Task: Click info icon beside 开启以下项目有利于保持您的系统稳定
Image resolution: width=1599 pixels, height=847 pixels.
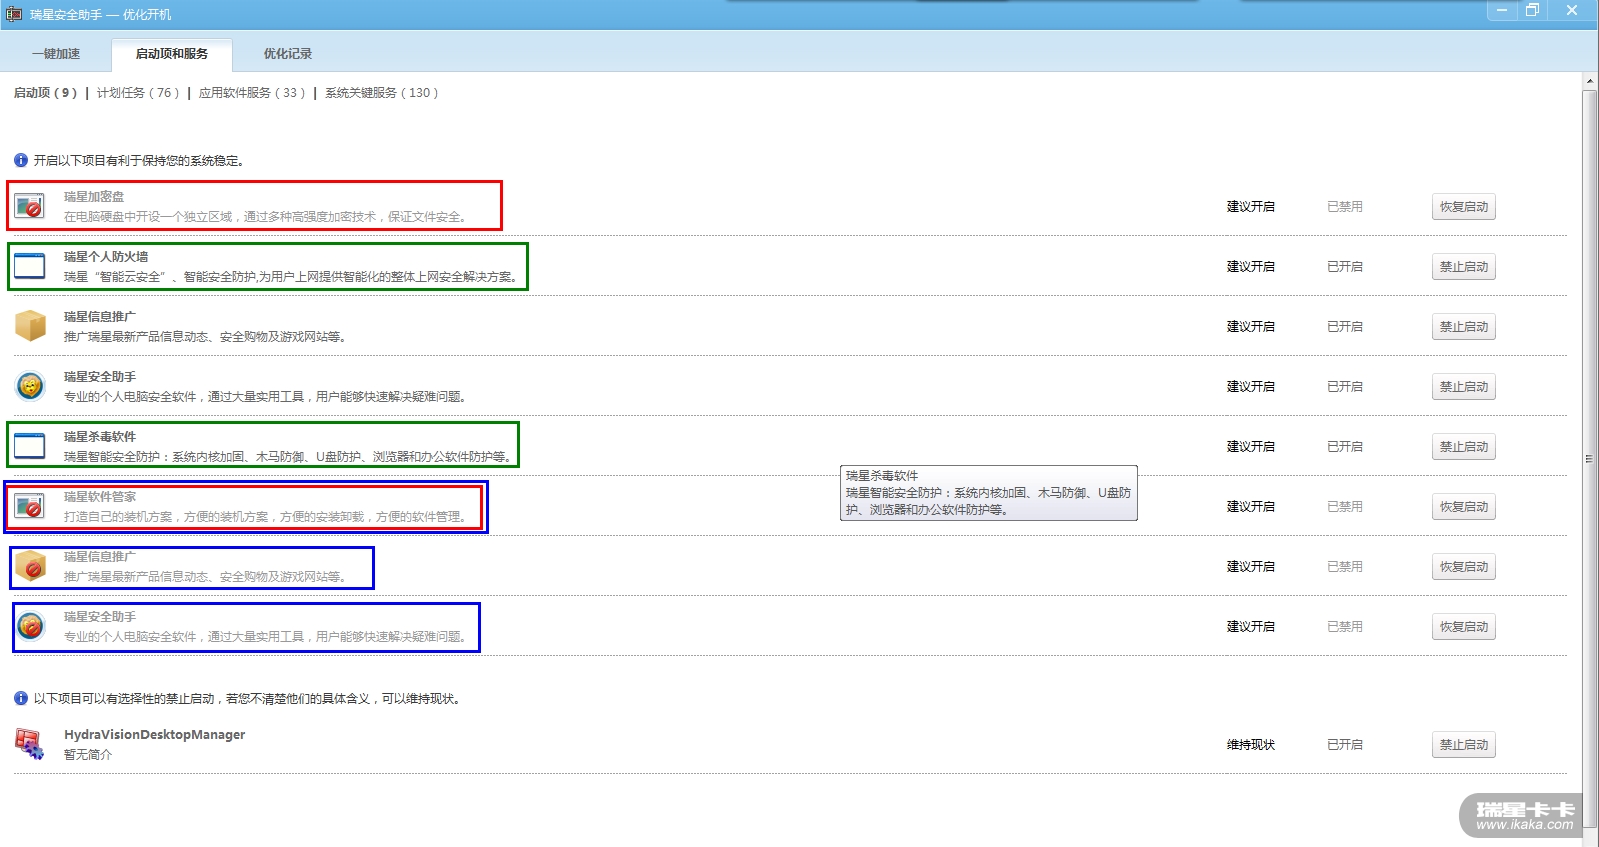Action: tap(21, 160)
